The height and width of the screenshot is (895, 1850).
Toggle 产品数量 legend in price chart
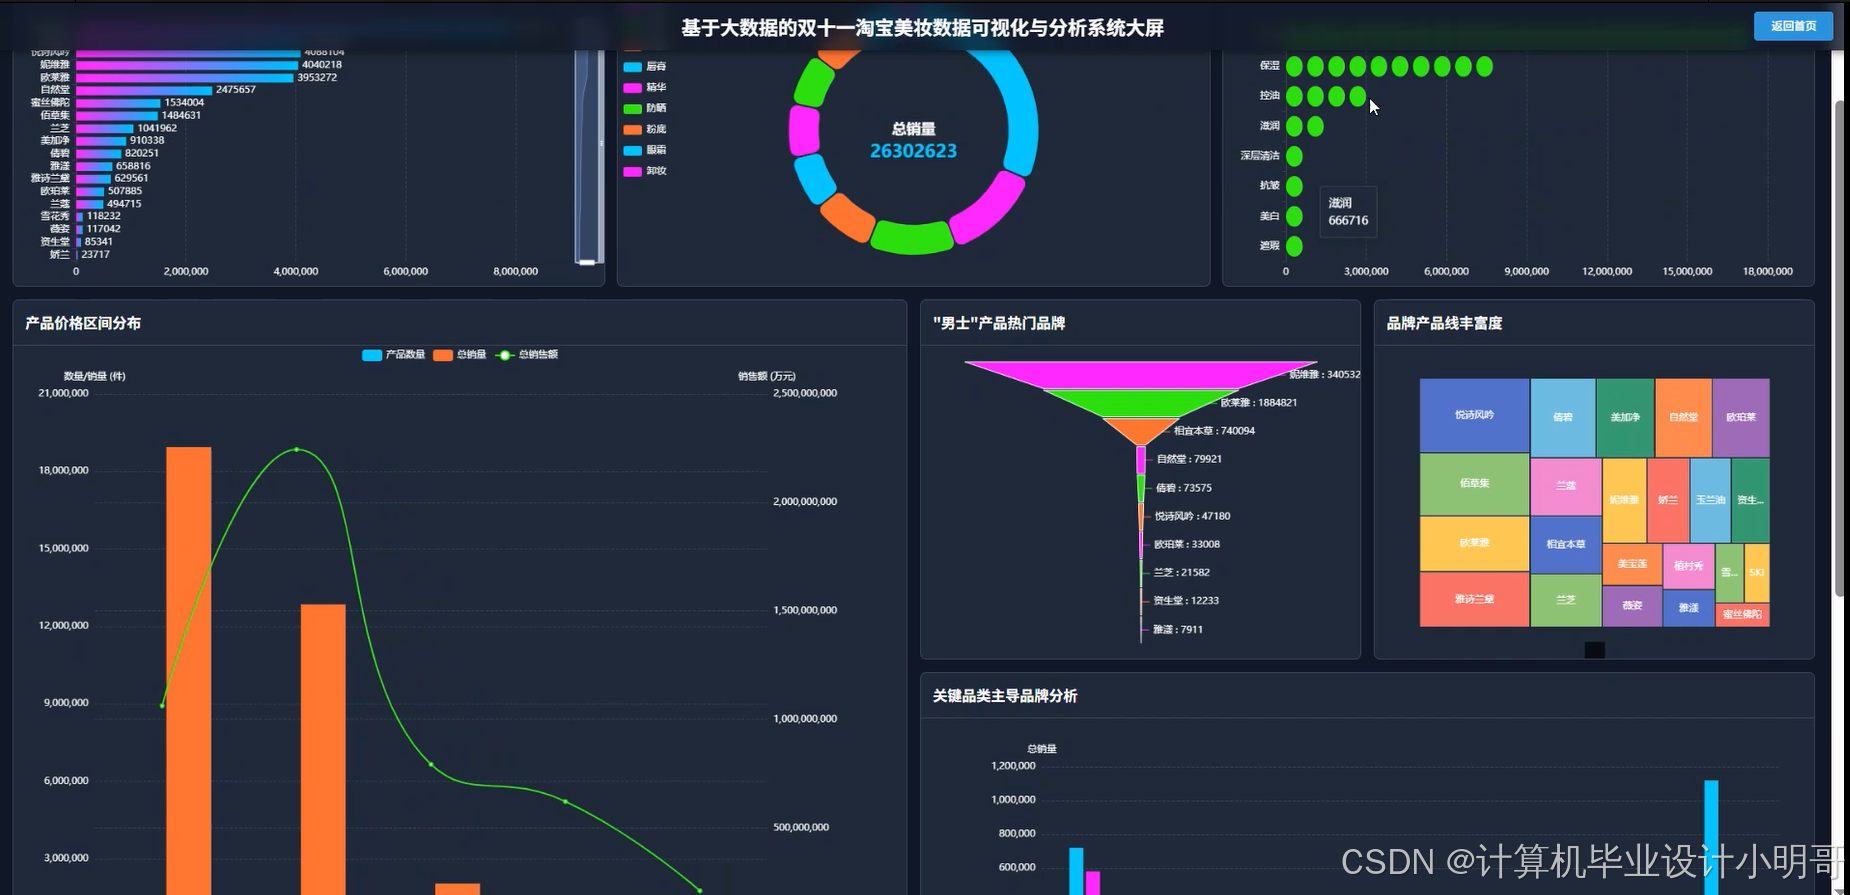coord(393,355)
